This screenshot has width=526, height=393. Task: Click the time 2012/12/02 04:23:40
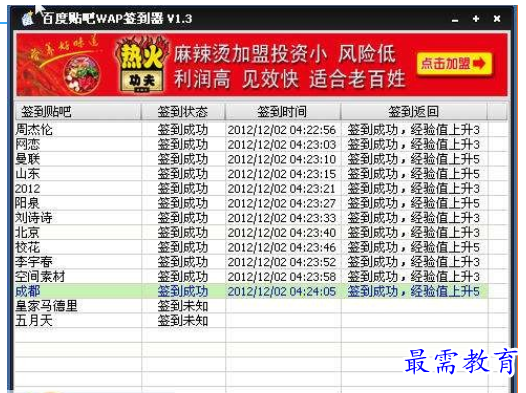(x=282, y=233)
